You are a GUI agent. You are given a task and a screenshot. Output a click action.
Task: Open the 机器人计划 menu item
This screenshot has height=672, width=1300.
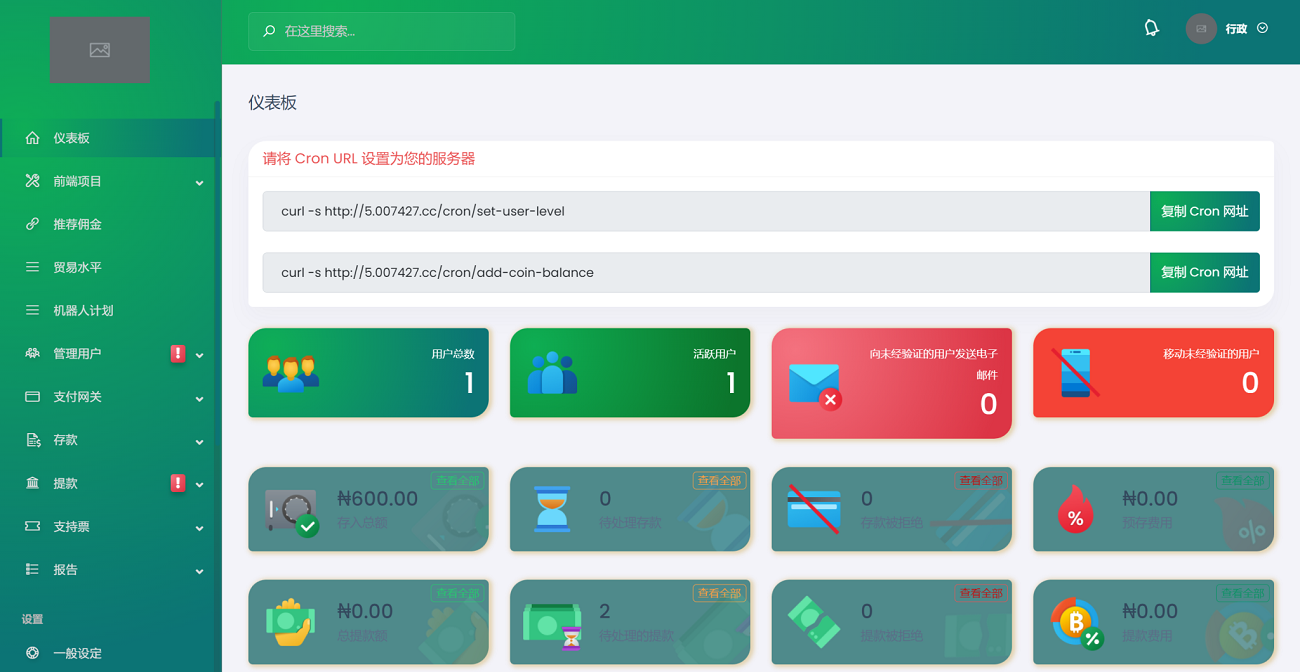pyautogui.click(x=82, y=310)
